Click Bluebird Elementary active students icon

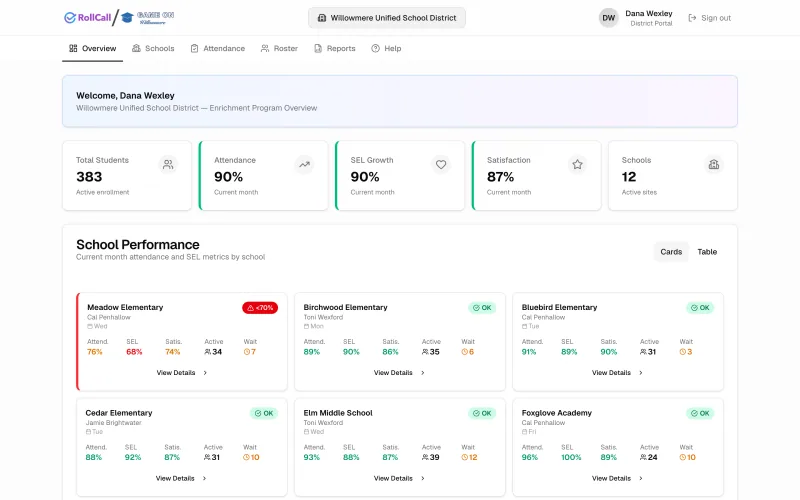click(643, 352)
